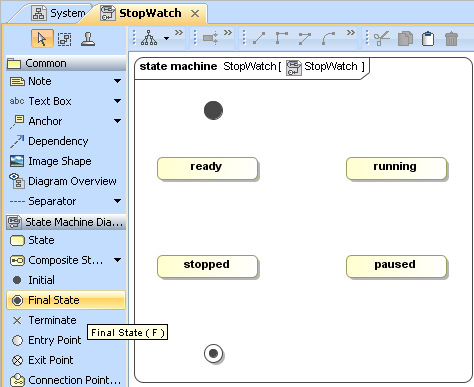Choose the rectilinear path style icon
This screenshot has width=474, height=387.
(x=282, y=38)
